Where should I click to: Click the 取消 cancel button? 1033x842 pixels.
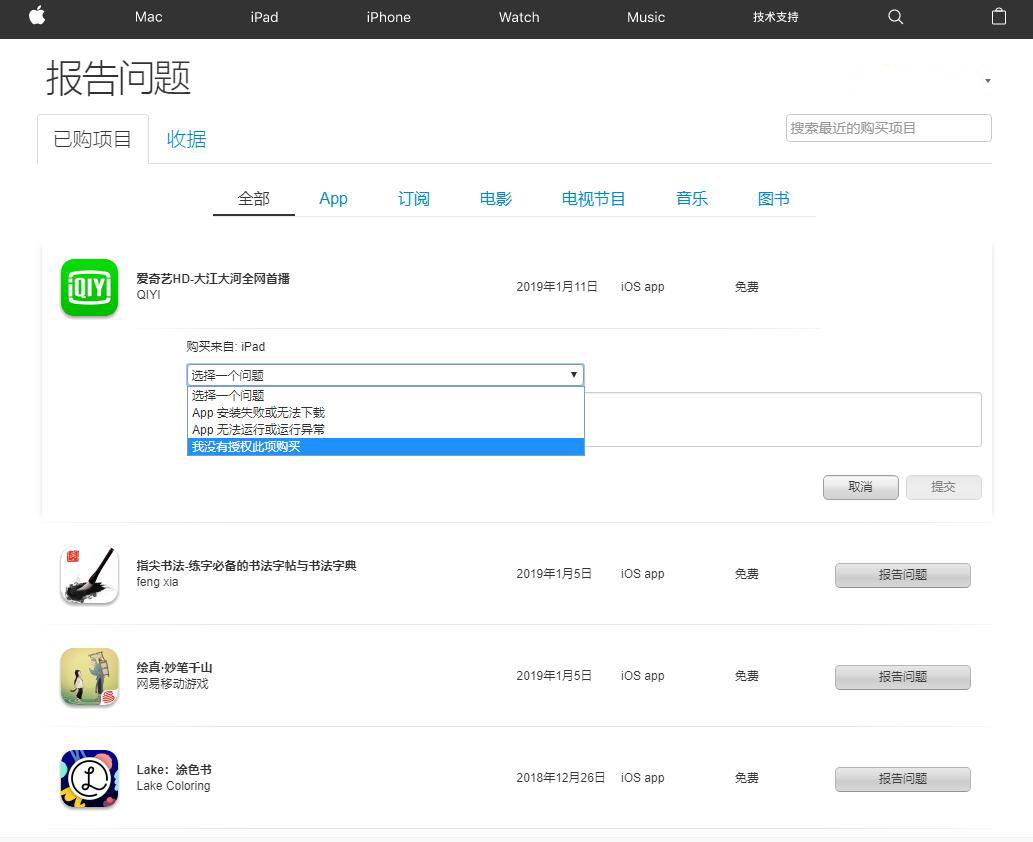(860, 487)
